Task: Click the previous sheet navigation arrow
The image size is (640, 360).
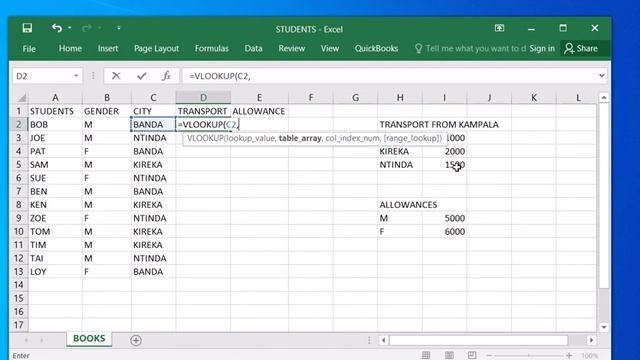Action: point(26,340)
